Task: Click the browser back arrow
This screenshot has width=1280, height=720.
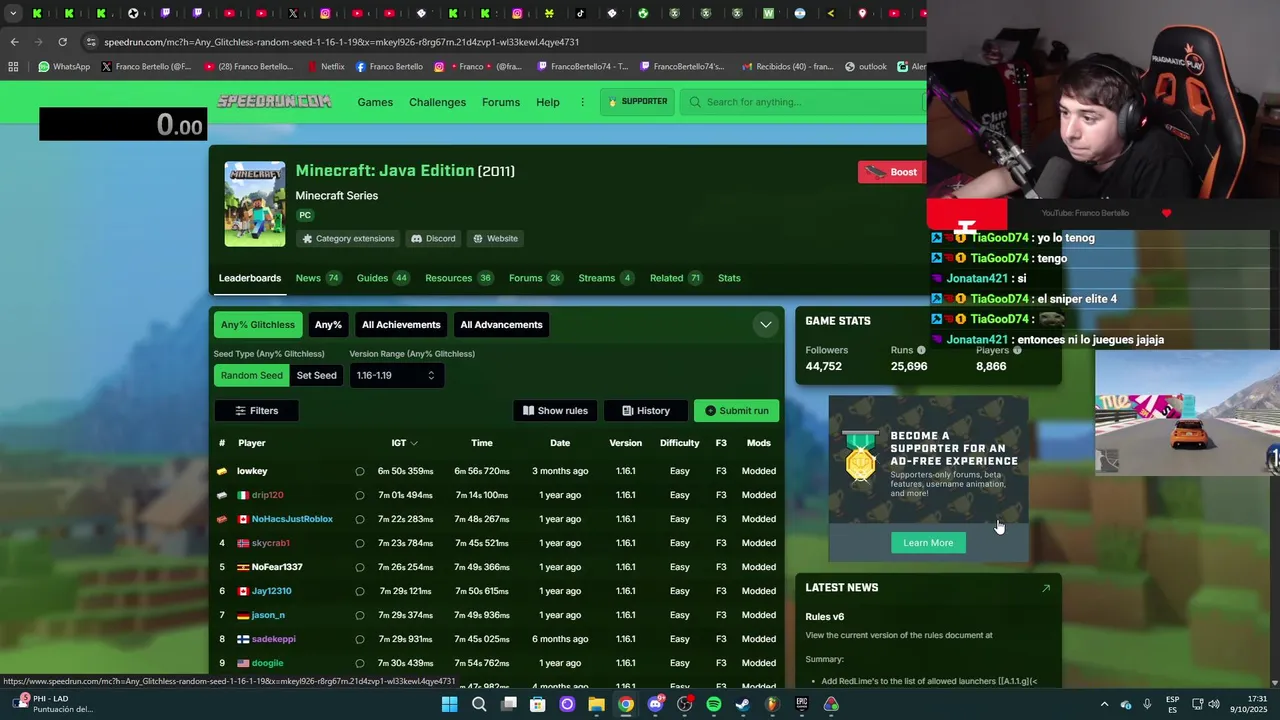Action: click(14, 42)
